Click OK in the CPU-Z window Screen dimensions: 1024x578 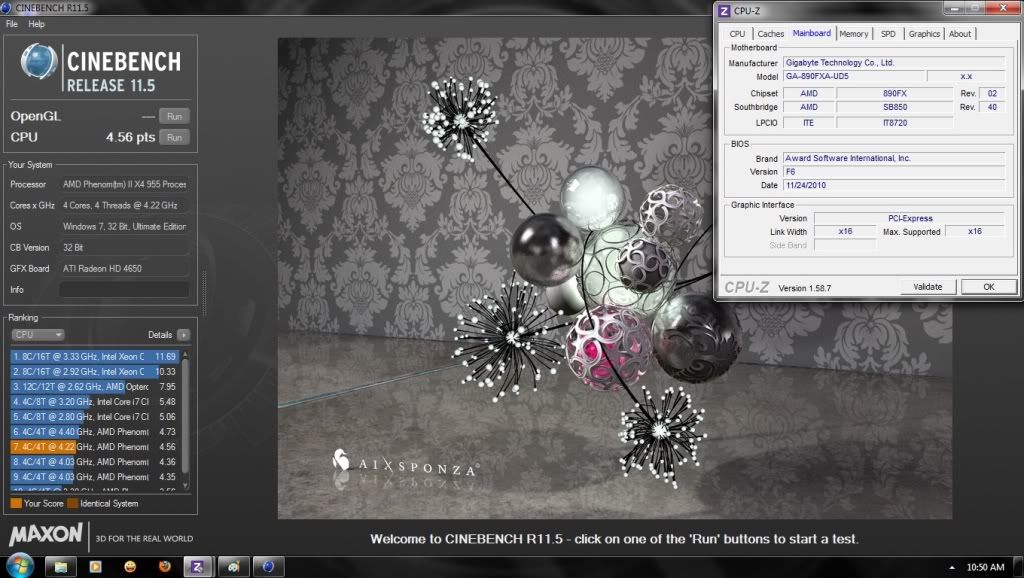point(989,287)
